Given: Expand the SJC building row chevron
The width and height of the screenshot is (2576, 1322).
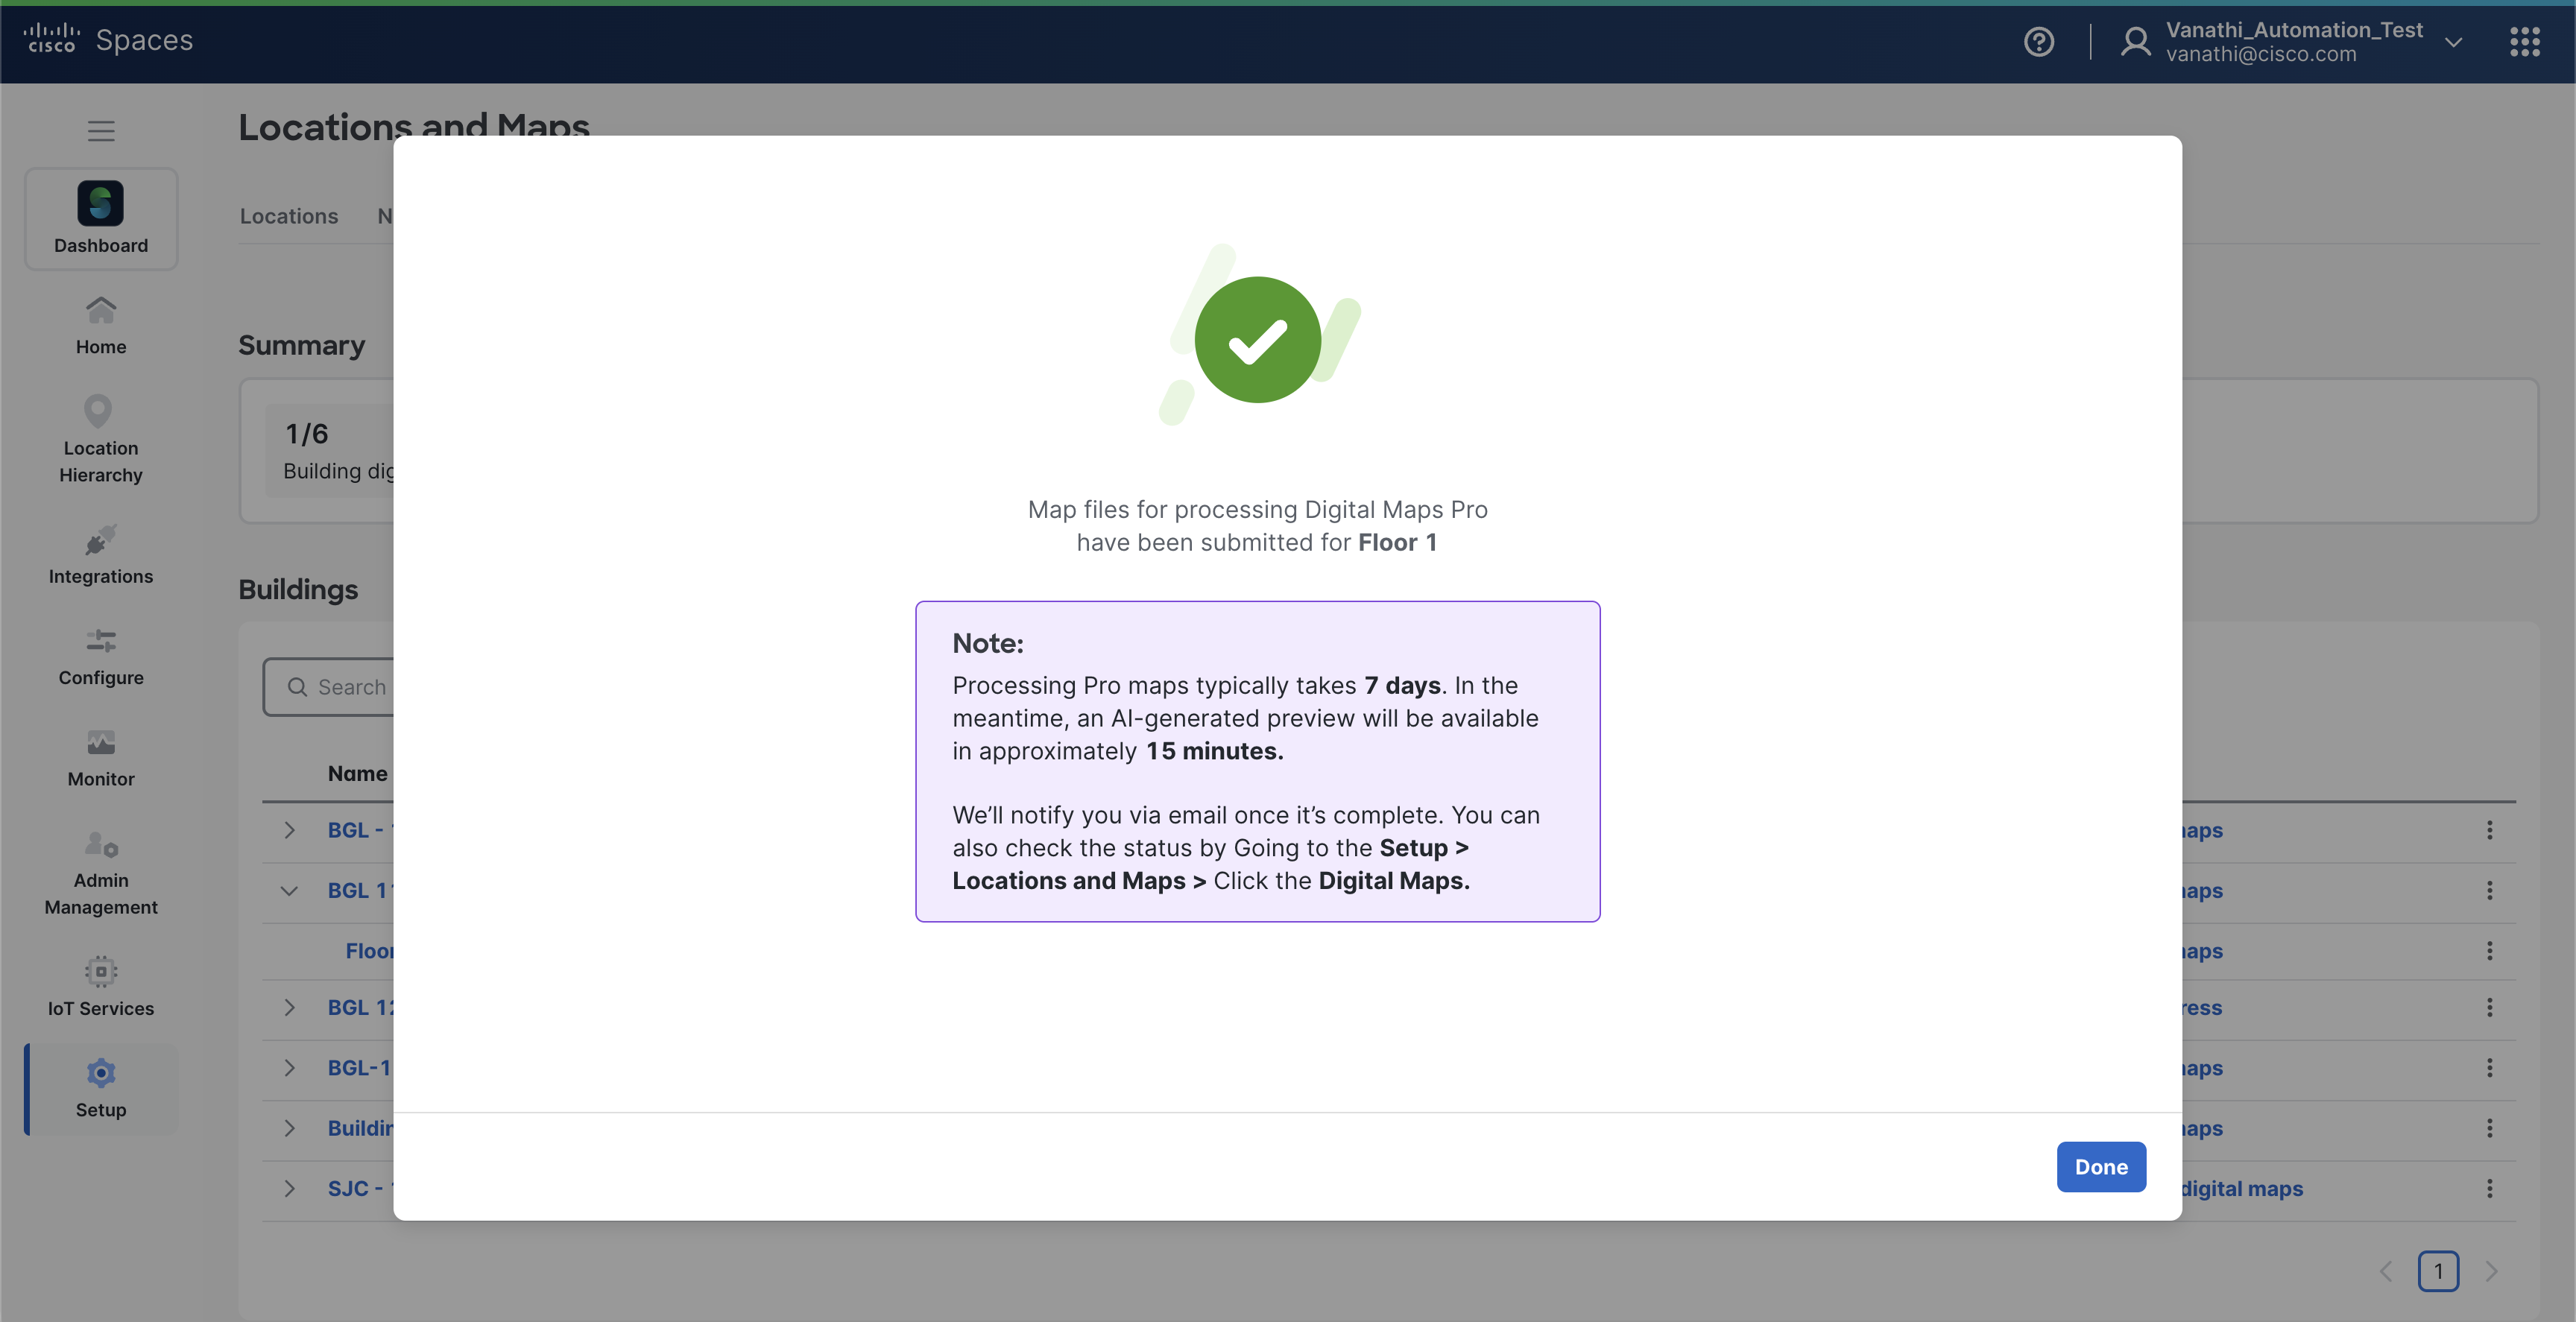Looking at the screenshot, I should tap(289, 1188).
